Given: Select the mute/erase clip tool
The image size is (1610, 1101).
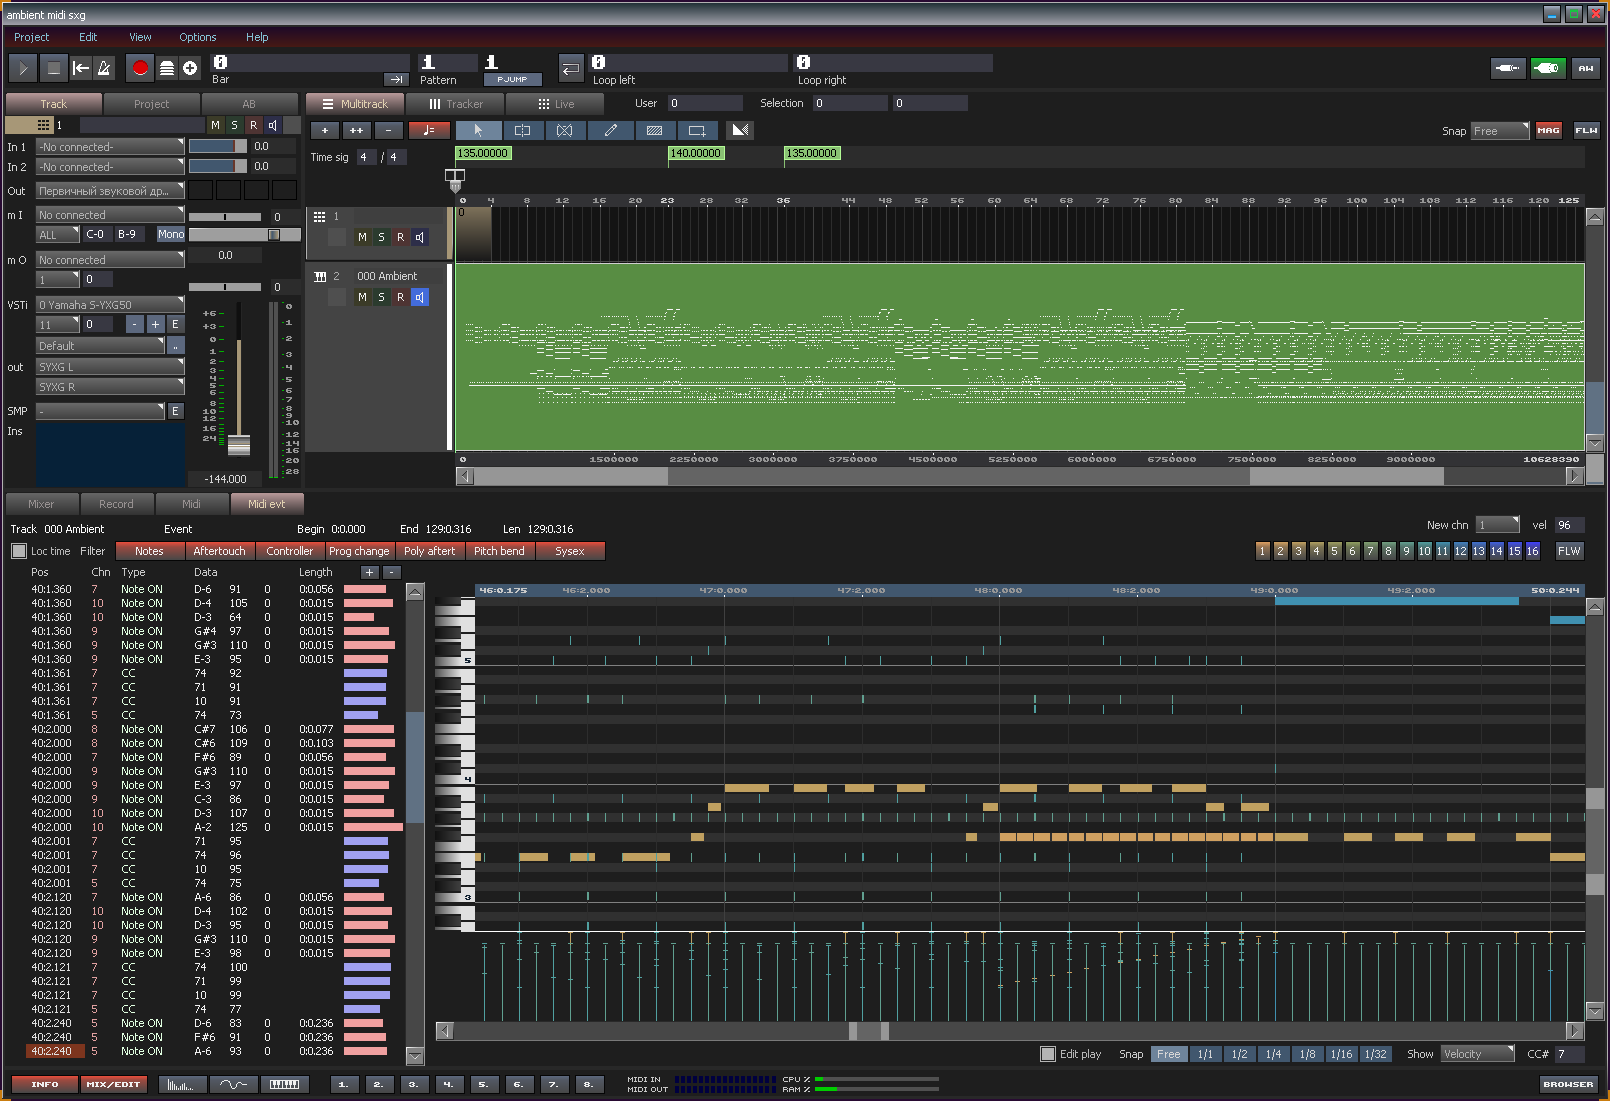Looking at the screenshot, I should pyautogui.click(x=565, y=130).
